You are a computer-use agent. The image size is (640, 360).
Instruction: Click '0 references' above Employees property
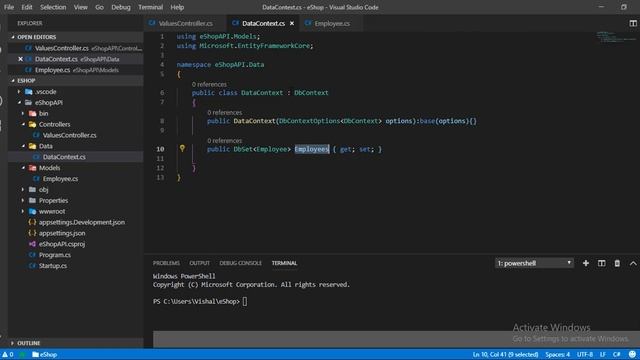point(224,140)
